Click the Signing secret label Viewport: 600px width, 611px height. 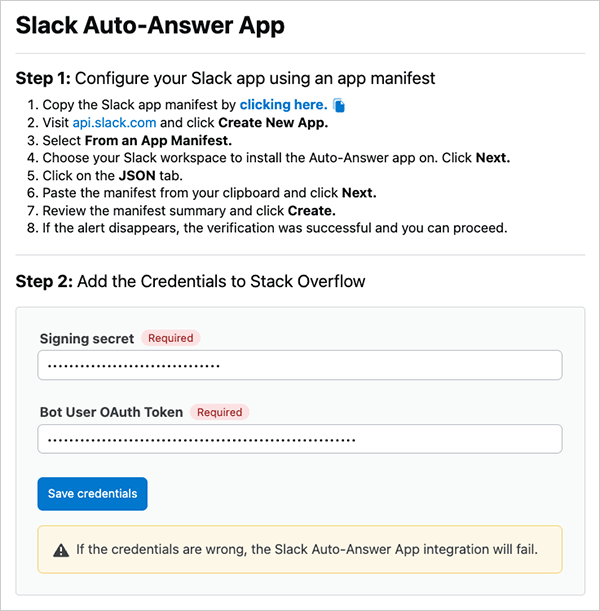point(87,339)
